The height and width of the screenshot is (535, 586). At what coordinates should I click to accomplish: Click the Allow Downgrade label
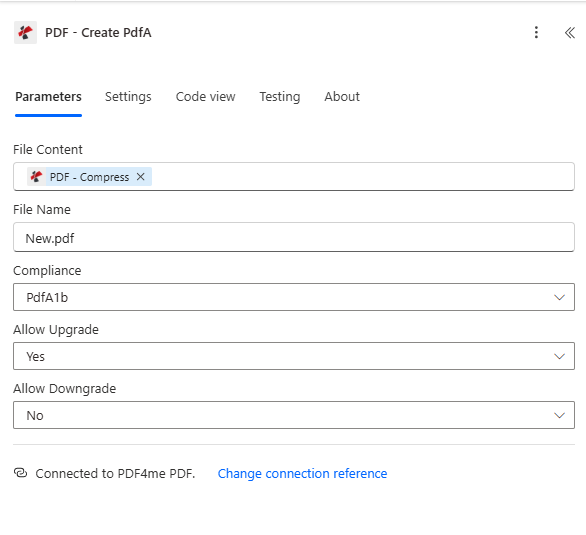tap(65, 389)
